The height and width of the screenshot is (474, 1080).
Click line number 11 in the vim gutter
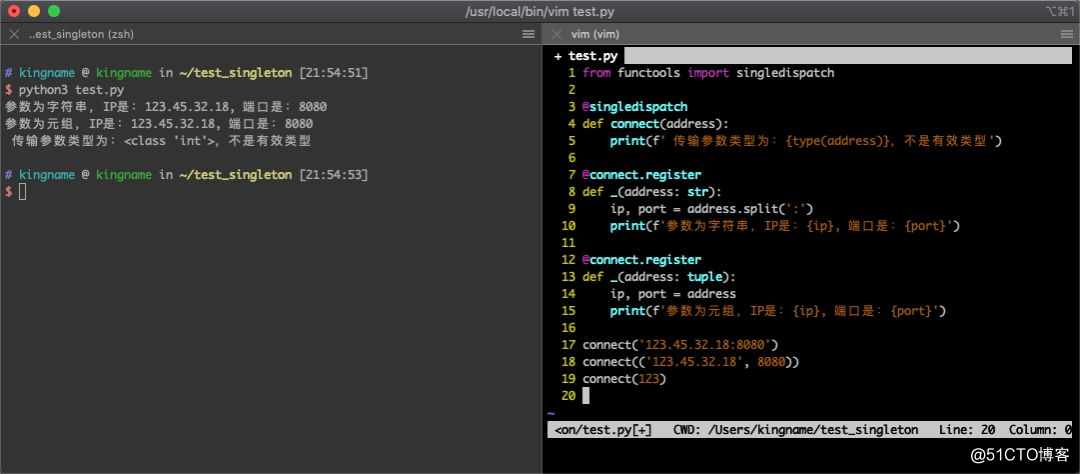tap(568, 243)
